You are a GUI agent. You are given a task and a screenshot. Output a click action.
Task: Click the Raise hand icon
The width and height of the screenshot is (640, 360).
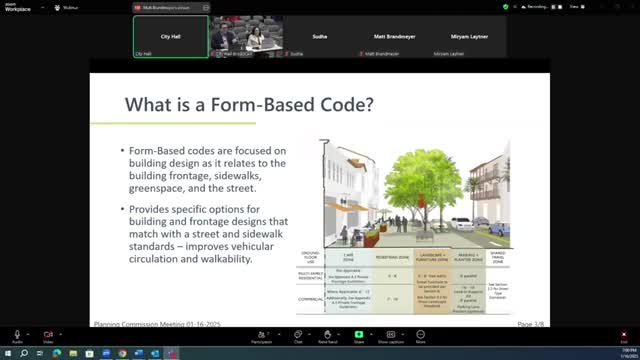(x=327, y=337)
